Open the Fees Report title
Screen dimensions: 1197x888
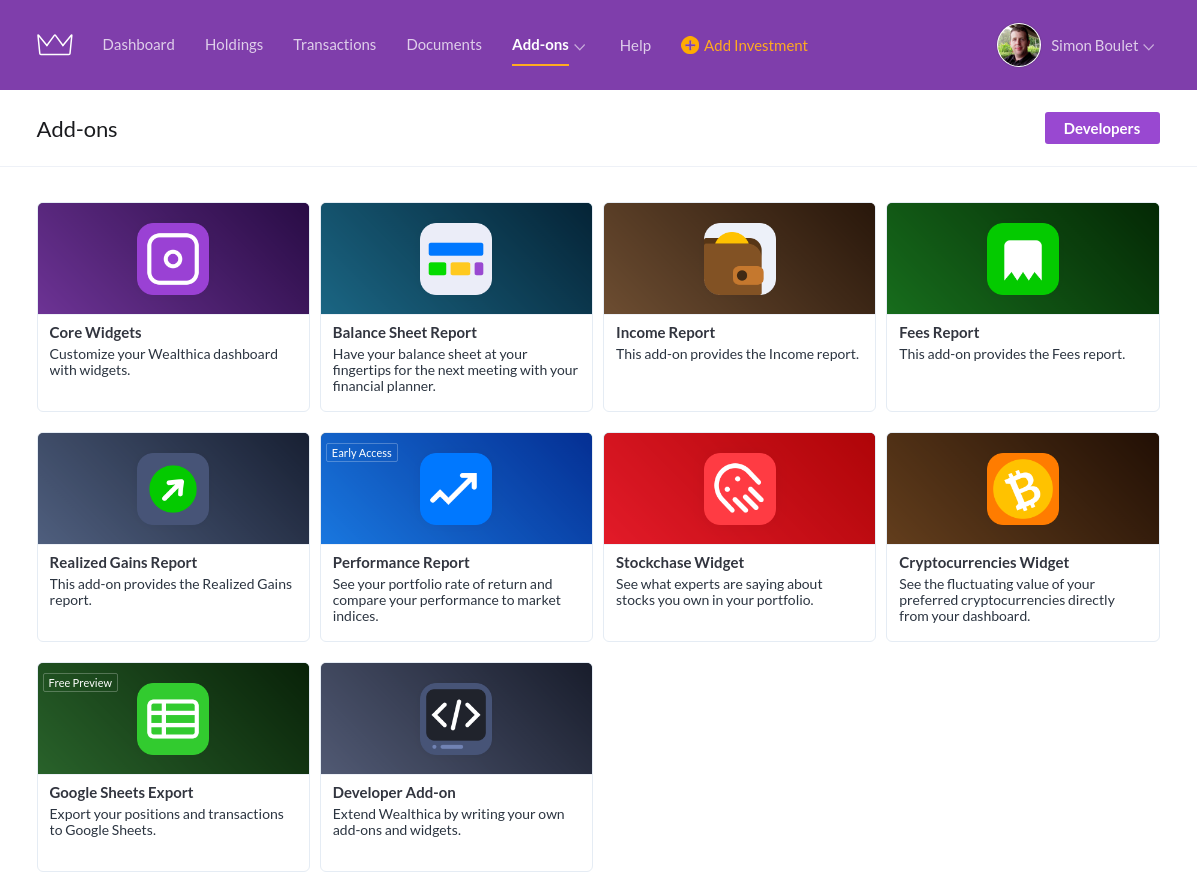tap(938, 332)
